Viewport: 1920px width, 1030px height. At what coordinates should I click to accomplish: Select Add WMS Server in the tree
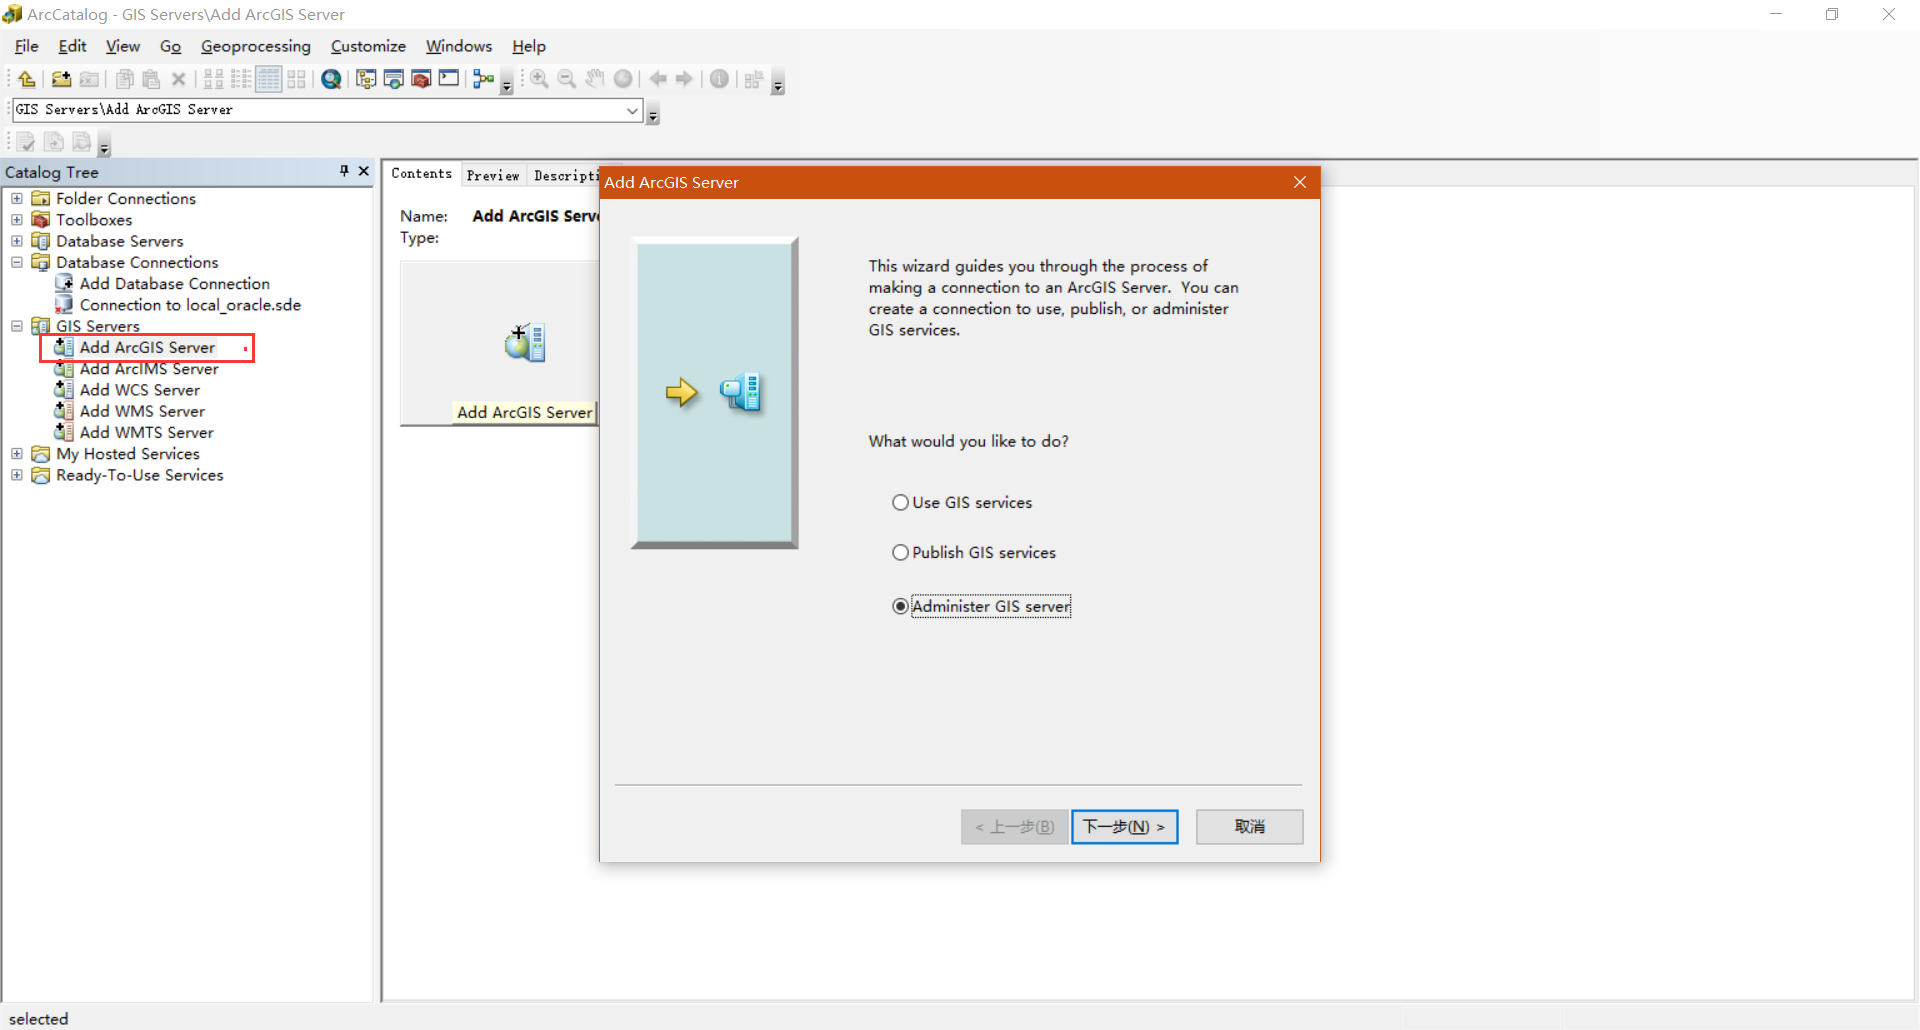click(141, 411)
